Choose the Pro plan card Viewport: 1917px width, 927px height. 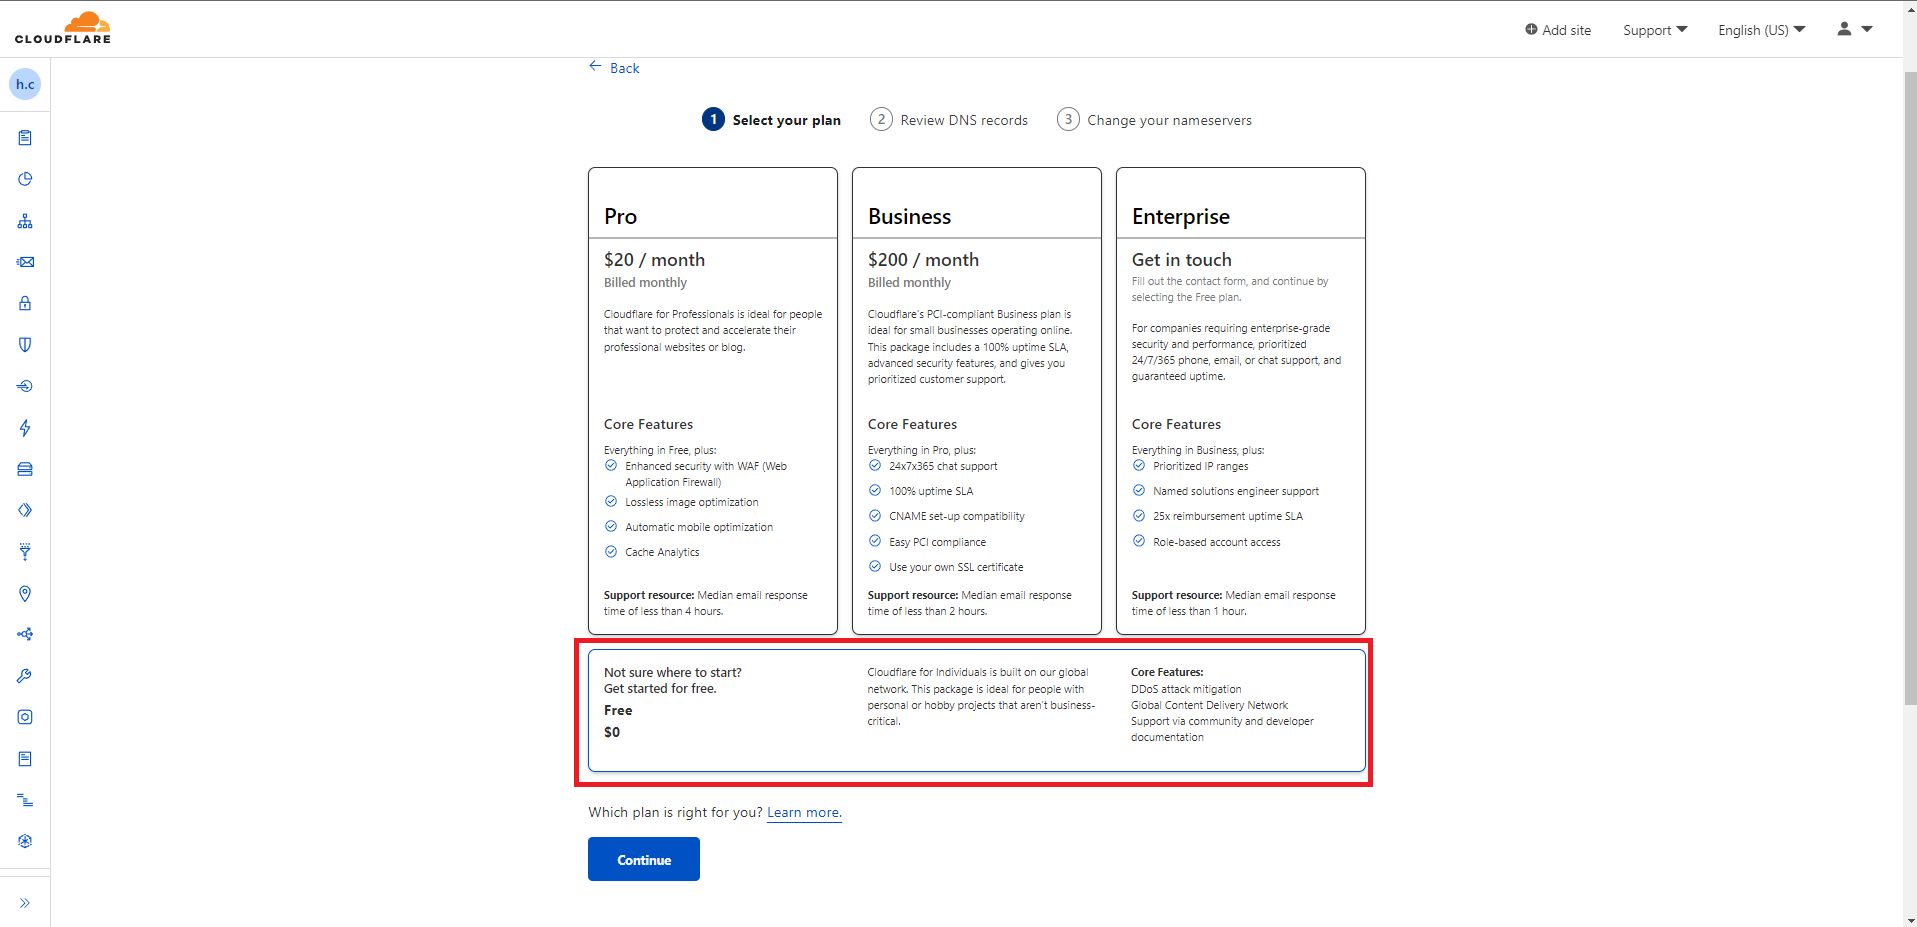713,401
